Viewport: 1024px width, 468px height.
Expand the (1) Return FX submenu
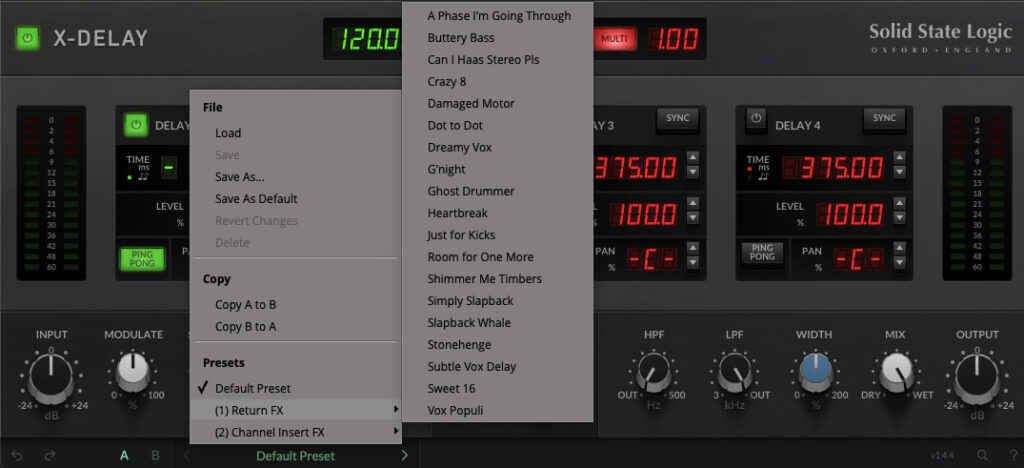(296, 410)
